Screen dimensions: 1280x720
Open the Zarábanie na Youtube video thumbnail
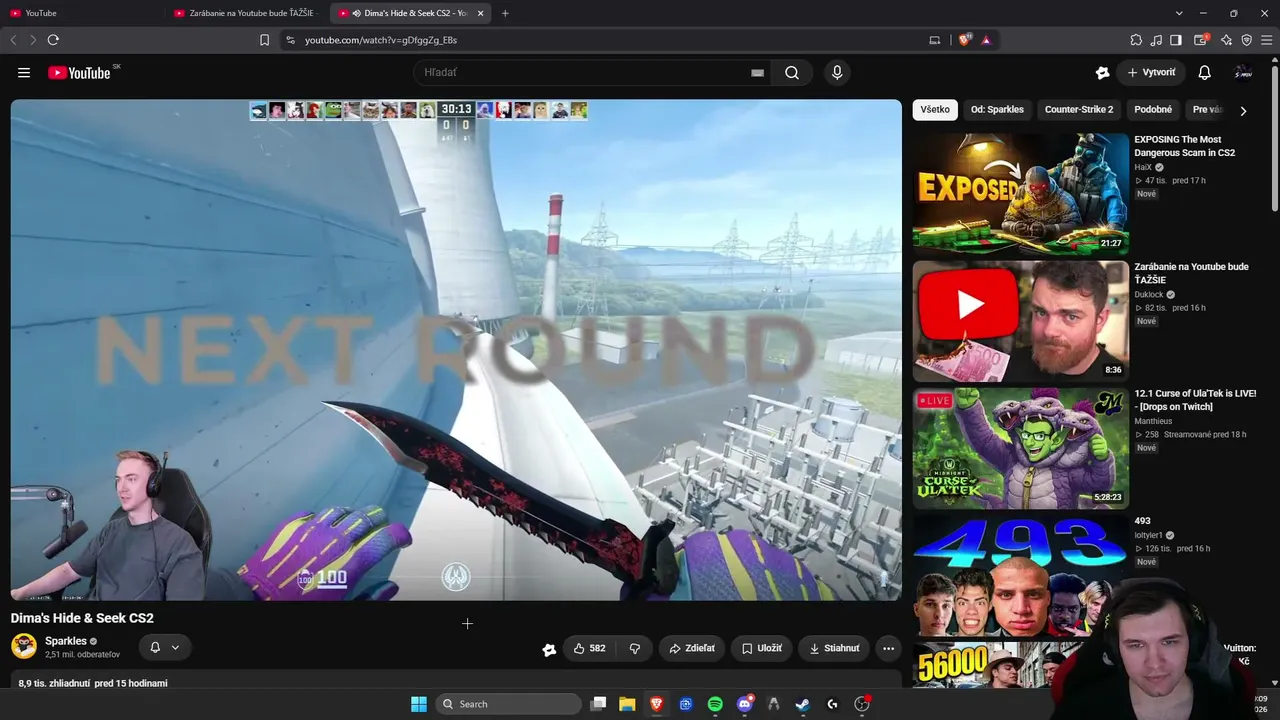pyautogui.click(x=1021, y=321)
